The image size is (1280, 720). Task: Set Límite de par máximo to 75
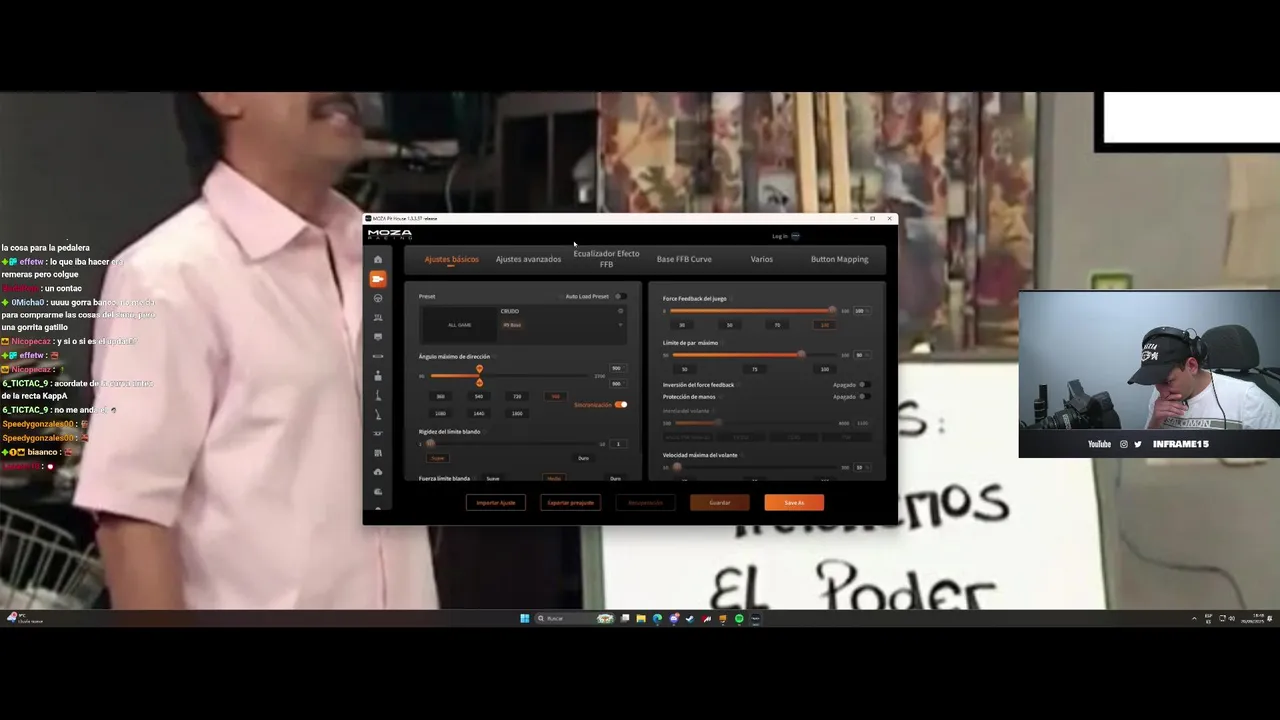(755, 369)
